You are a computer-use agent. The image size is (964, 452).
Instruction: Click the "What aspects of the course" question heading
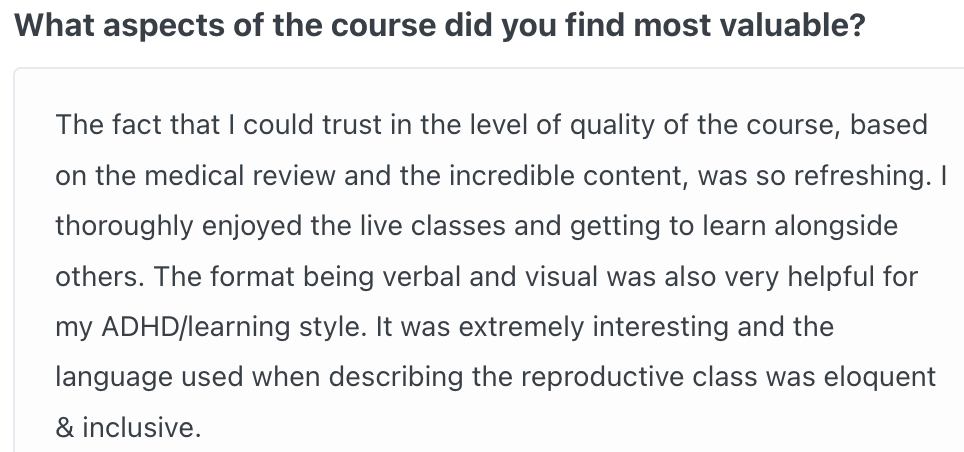pos(439,26)
